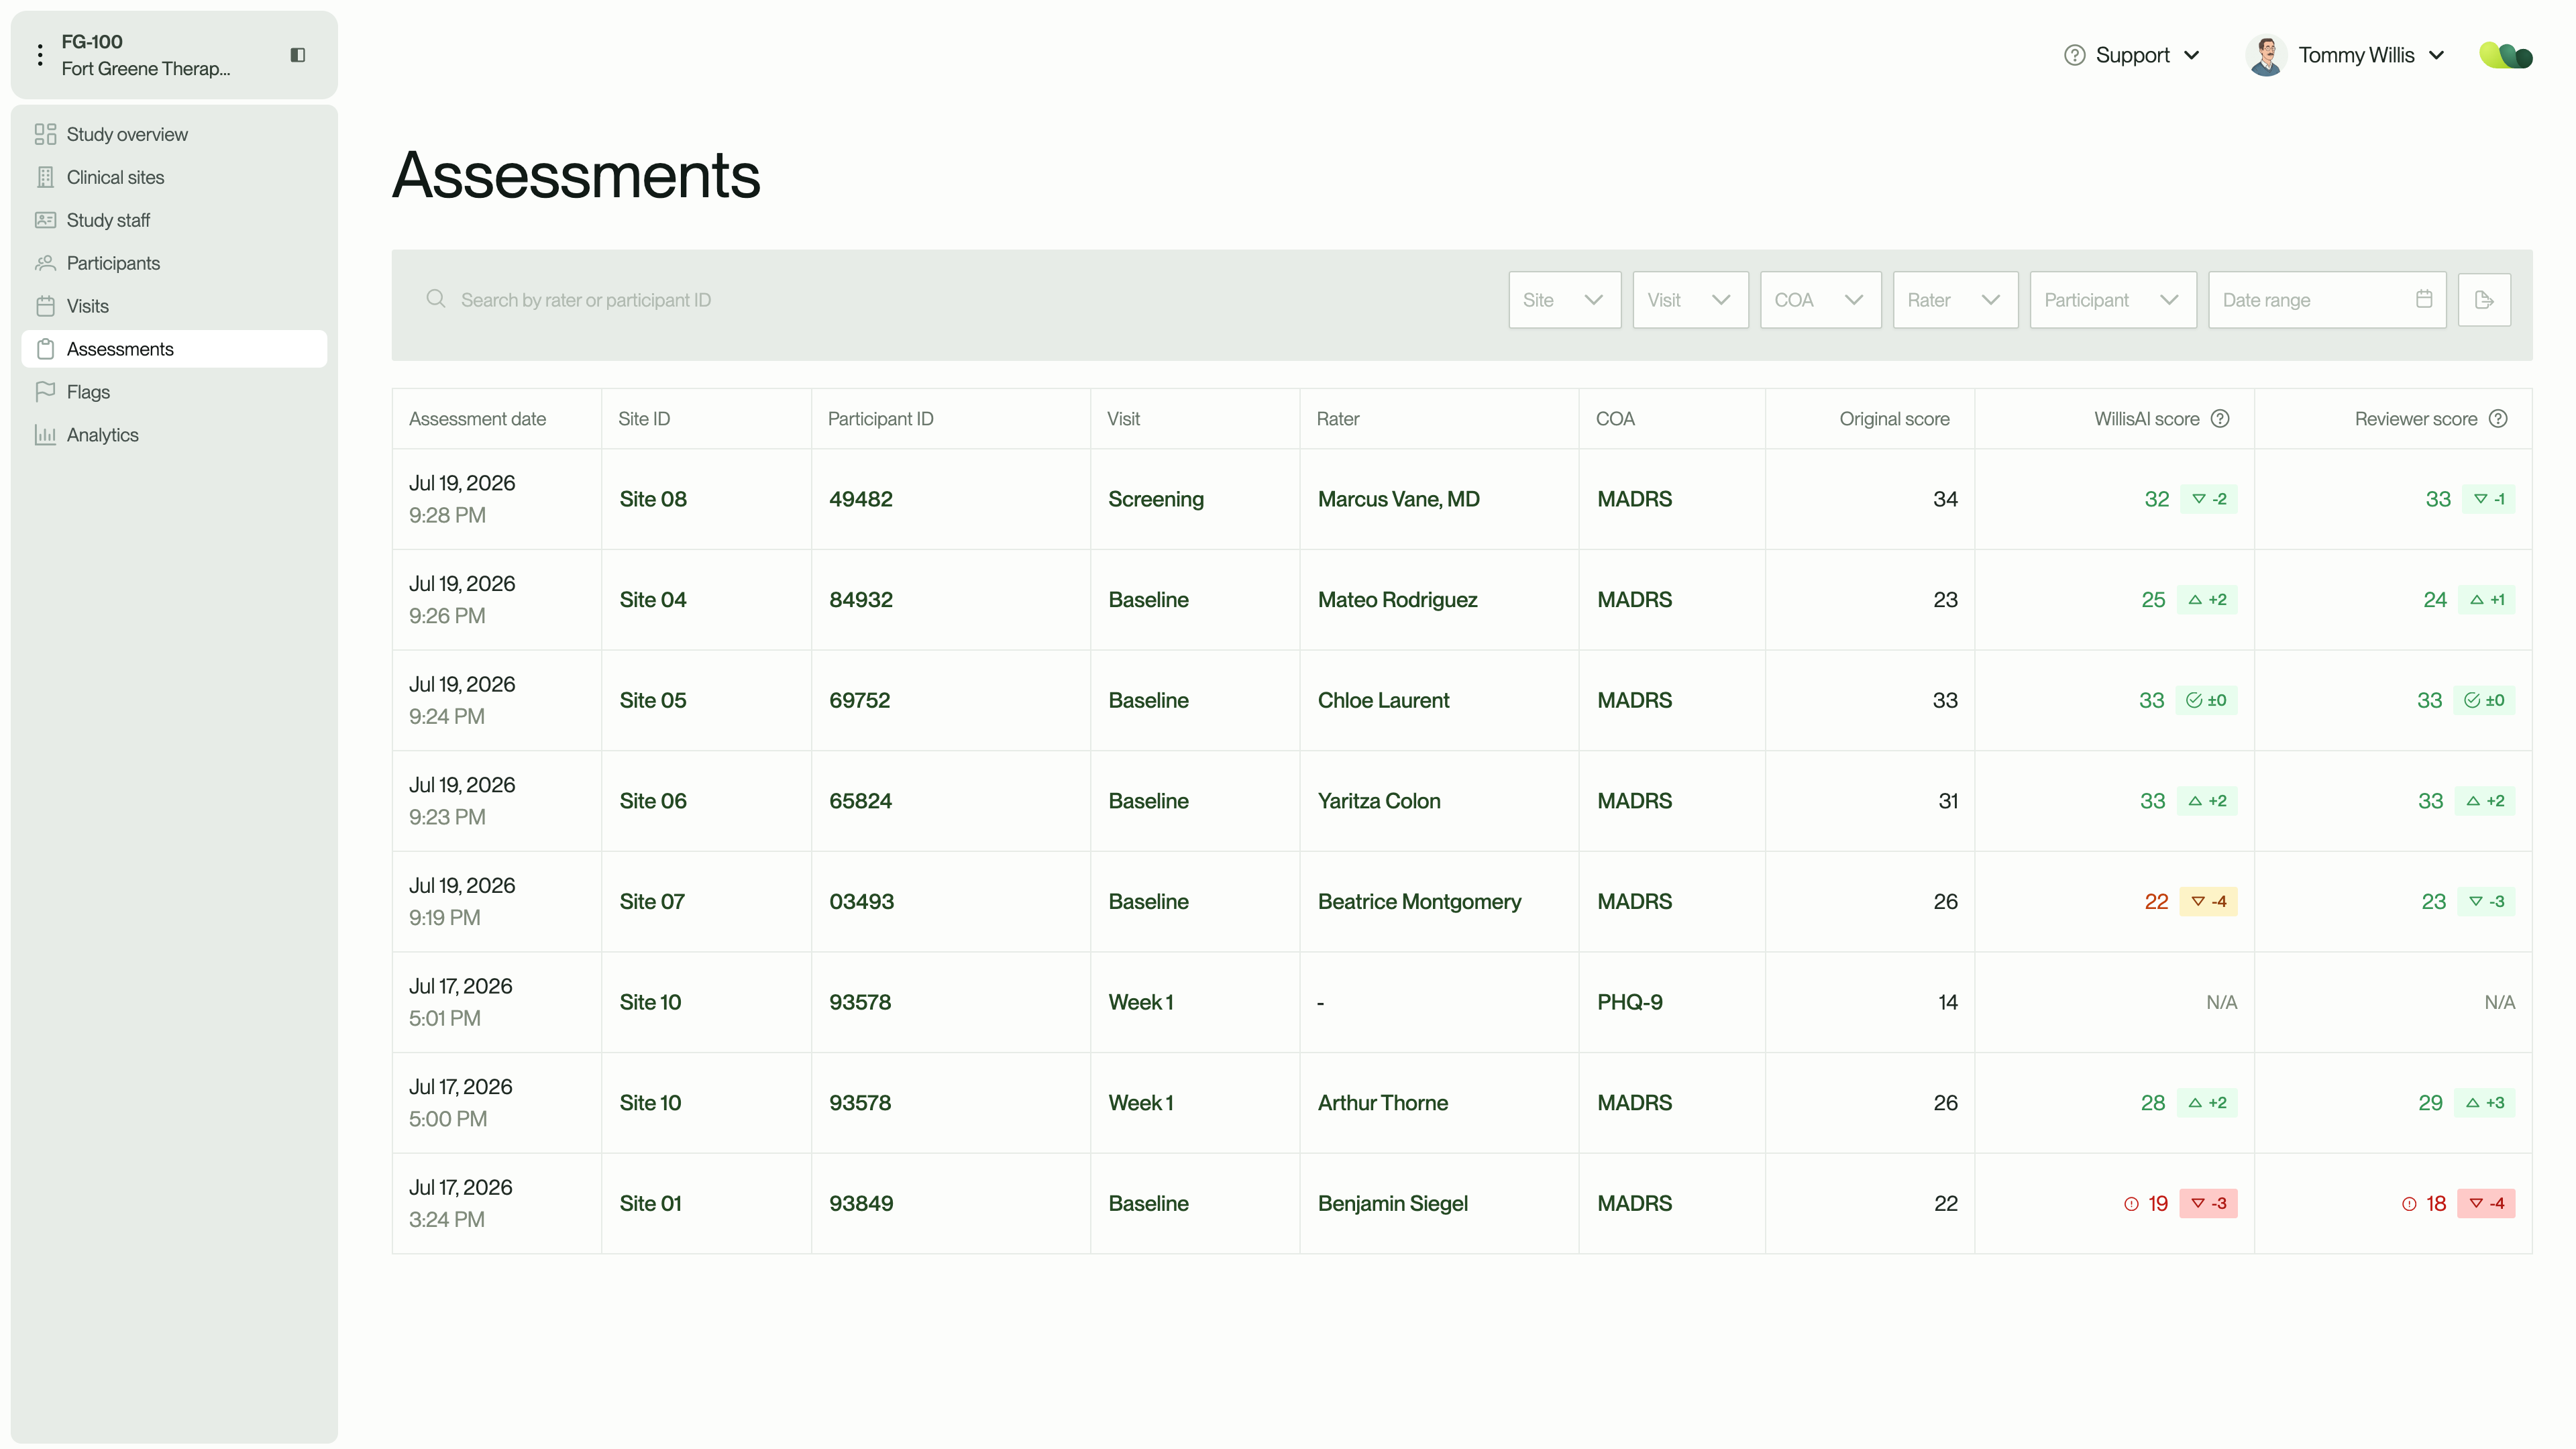Click the -2 badge in Marcus Vane row
2576x1449 pixels.
pyautogui.click(x=2208, y=499)
